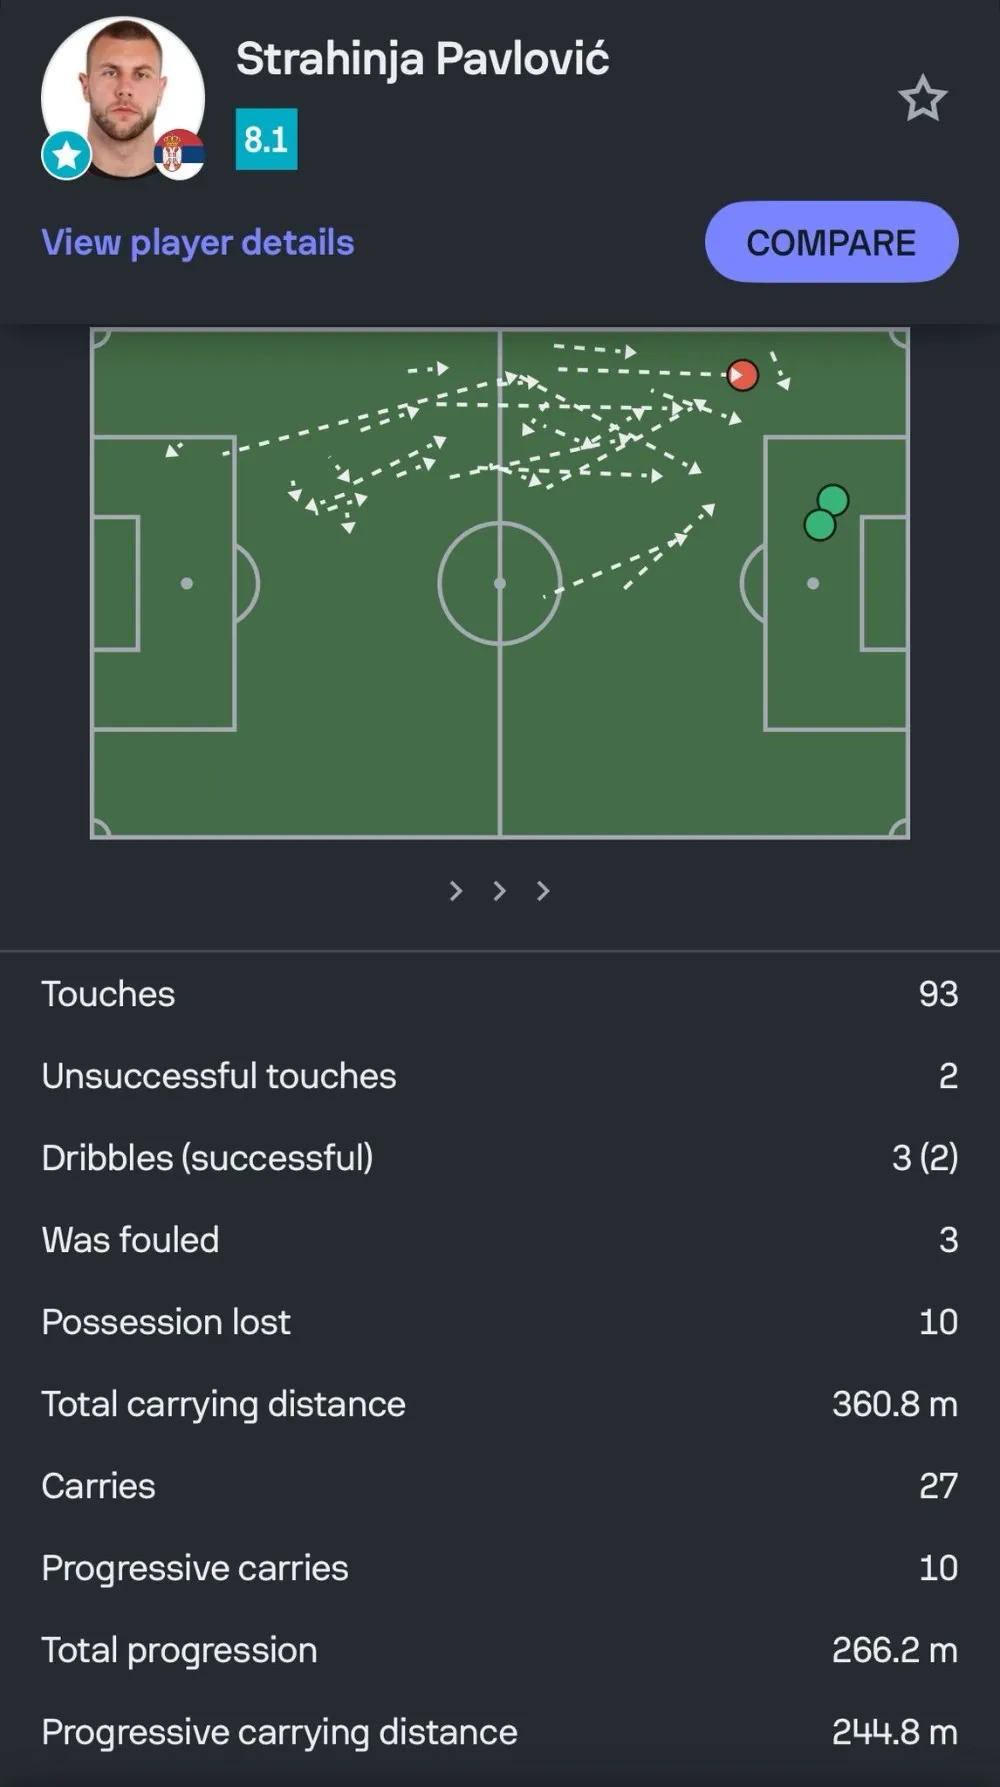Tap the Dribbles (successful) row
This screenshot has height=1787, width=1000.
pos(500,1158)
